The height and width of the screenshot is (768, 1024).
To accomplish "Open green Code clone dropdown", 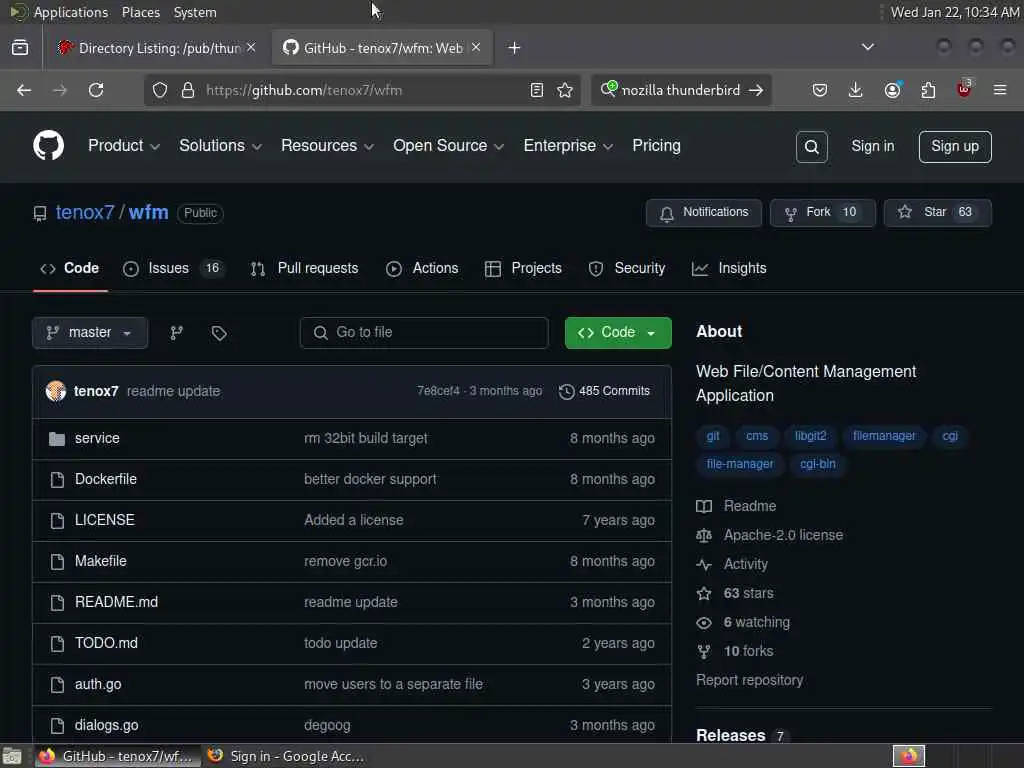I will pos(618,333).
